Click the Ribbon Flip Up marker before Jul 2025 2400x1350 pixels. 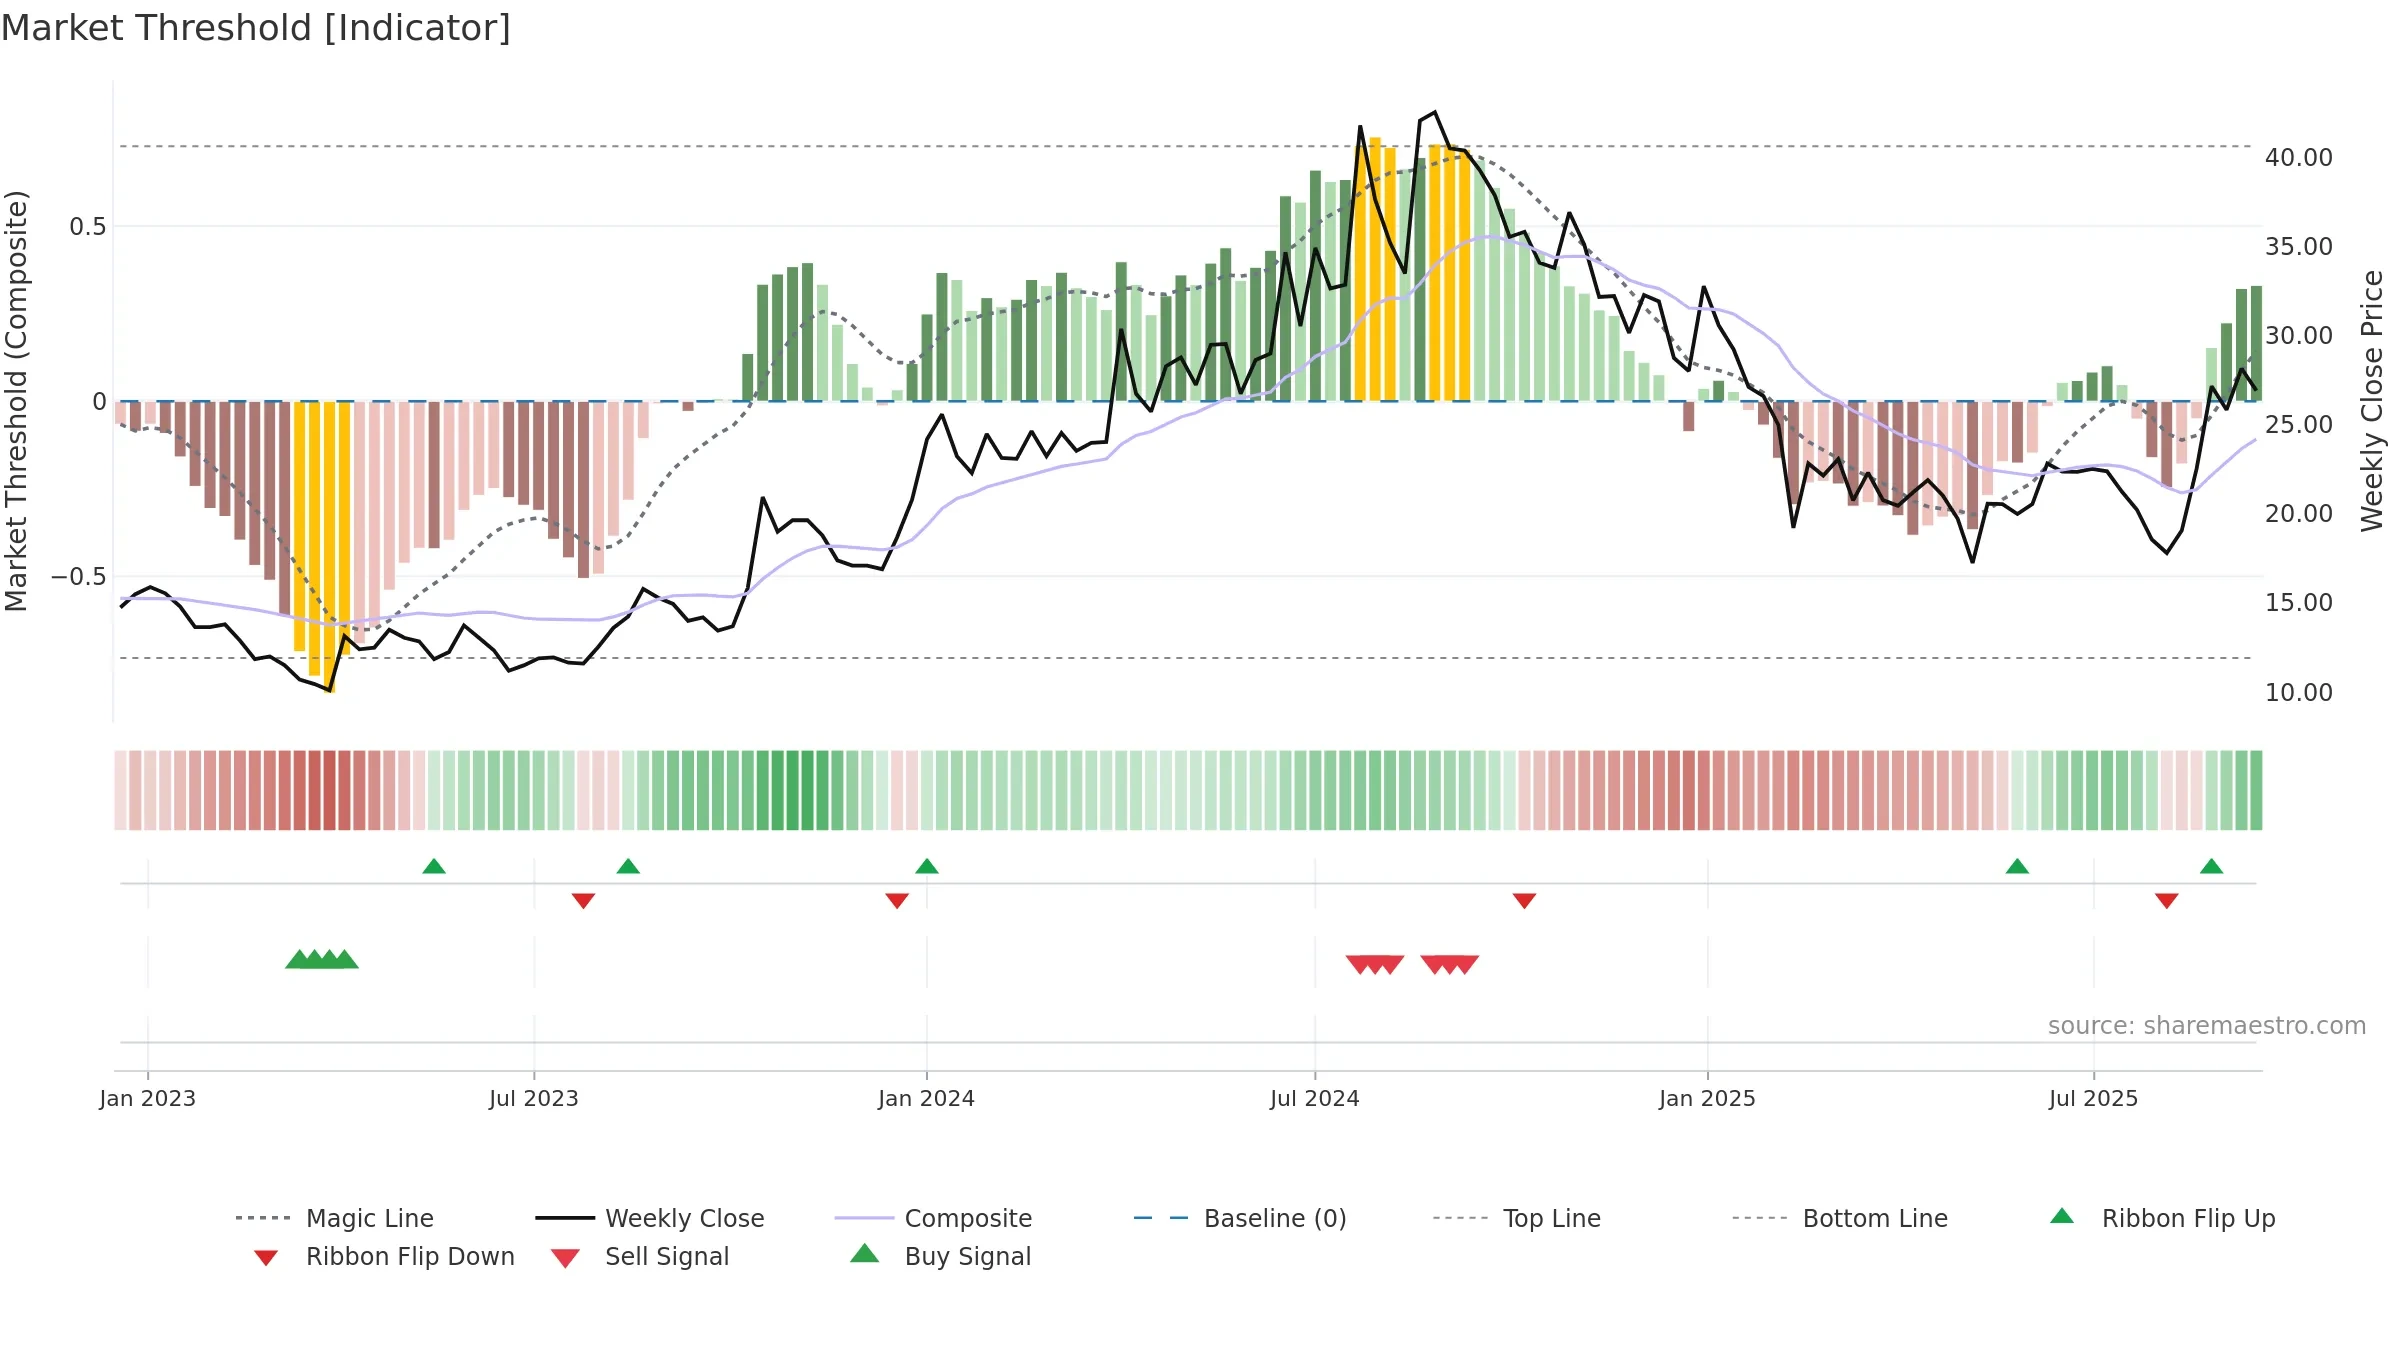tap(2017, 866)
